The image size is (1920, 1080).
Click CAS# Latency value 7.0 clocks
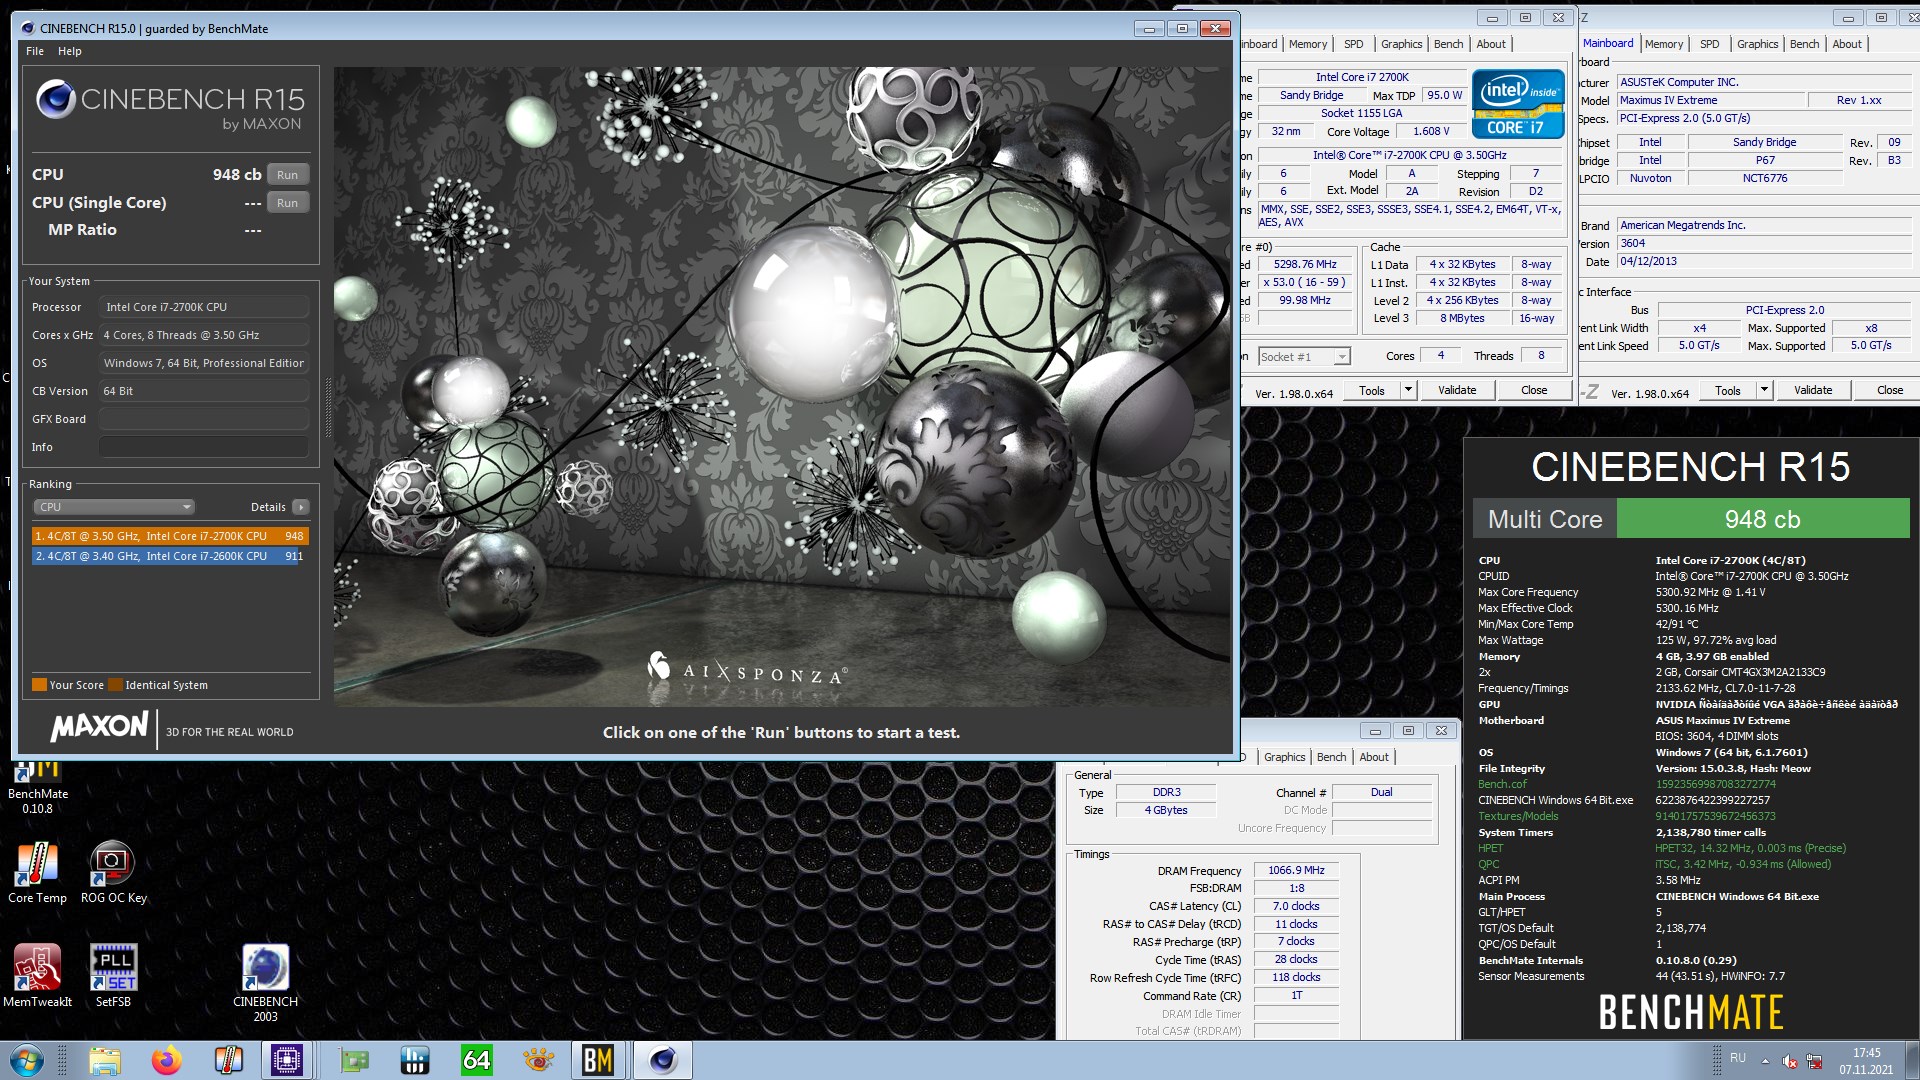[1296, 907]
